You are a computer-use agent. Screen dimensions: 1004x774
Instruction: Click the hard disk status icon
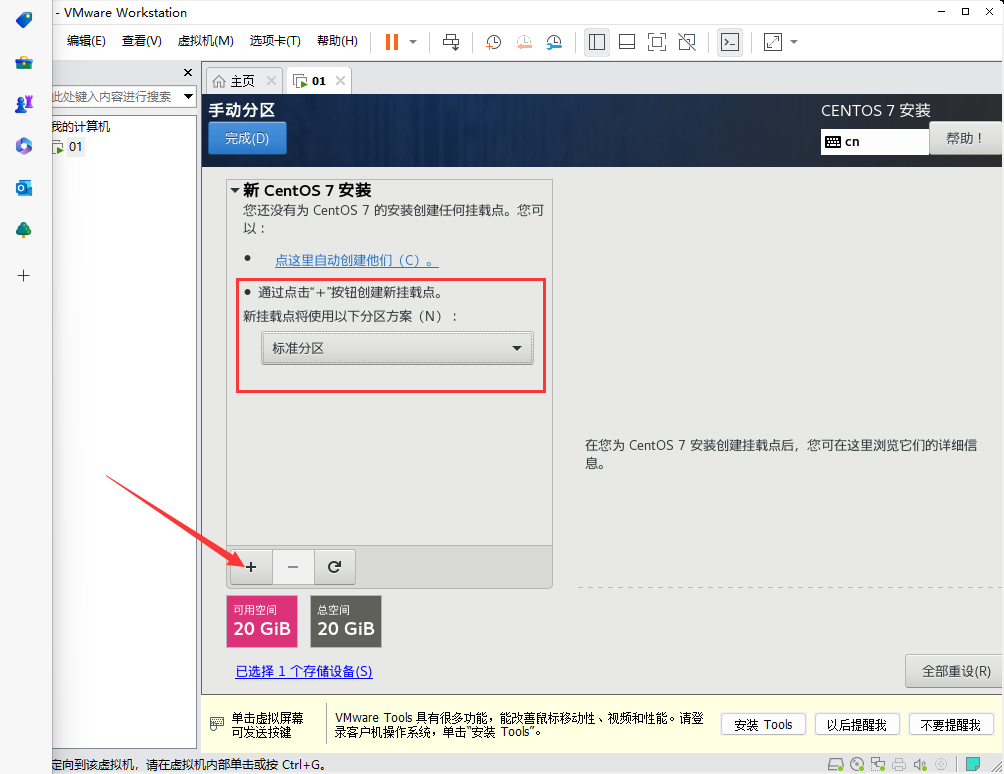(836, 764)
